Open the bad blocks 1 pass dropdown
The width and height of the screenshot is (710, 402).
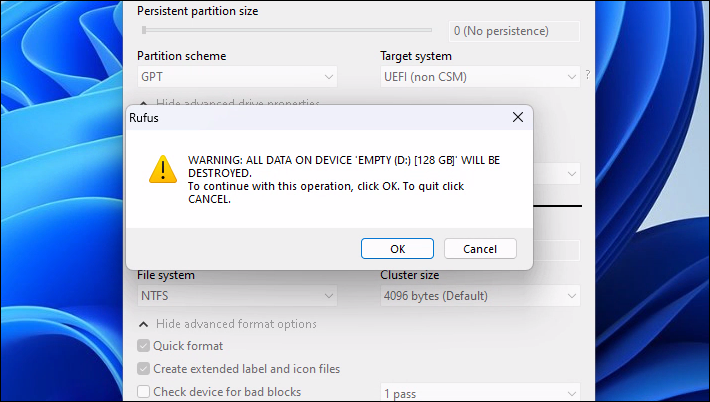pyautogui.click(x=480, y=393)
